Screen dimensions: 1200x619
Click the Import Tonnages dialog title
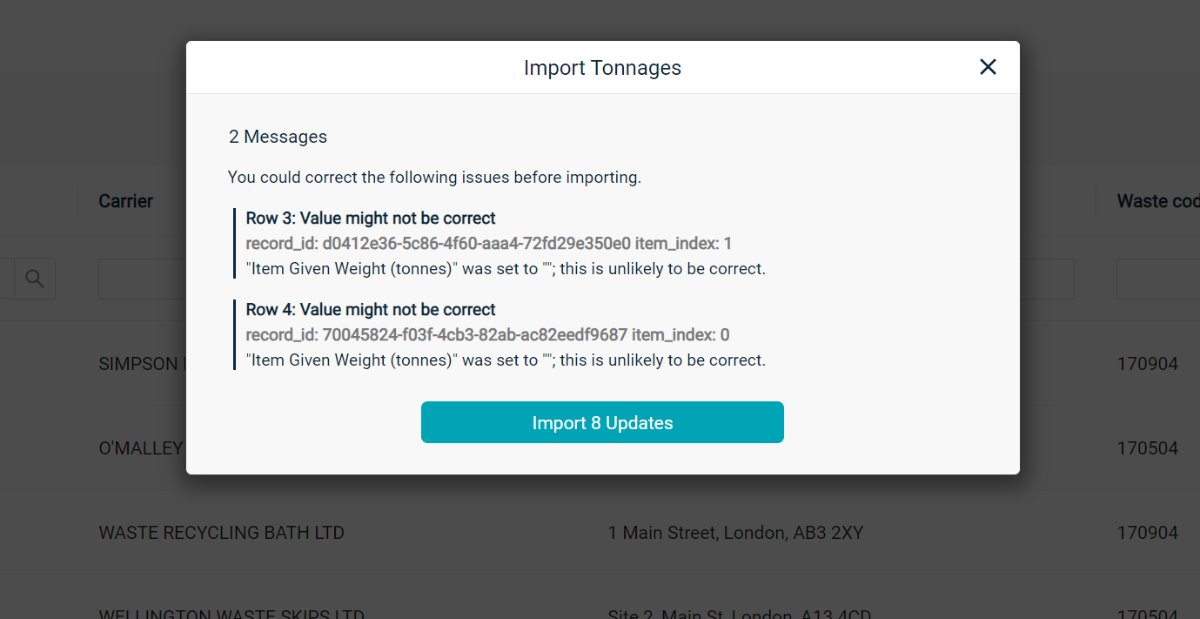[602, 68]
